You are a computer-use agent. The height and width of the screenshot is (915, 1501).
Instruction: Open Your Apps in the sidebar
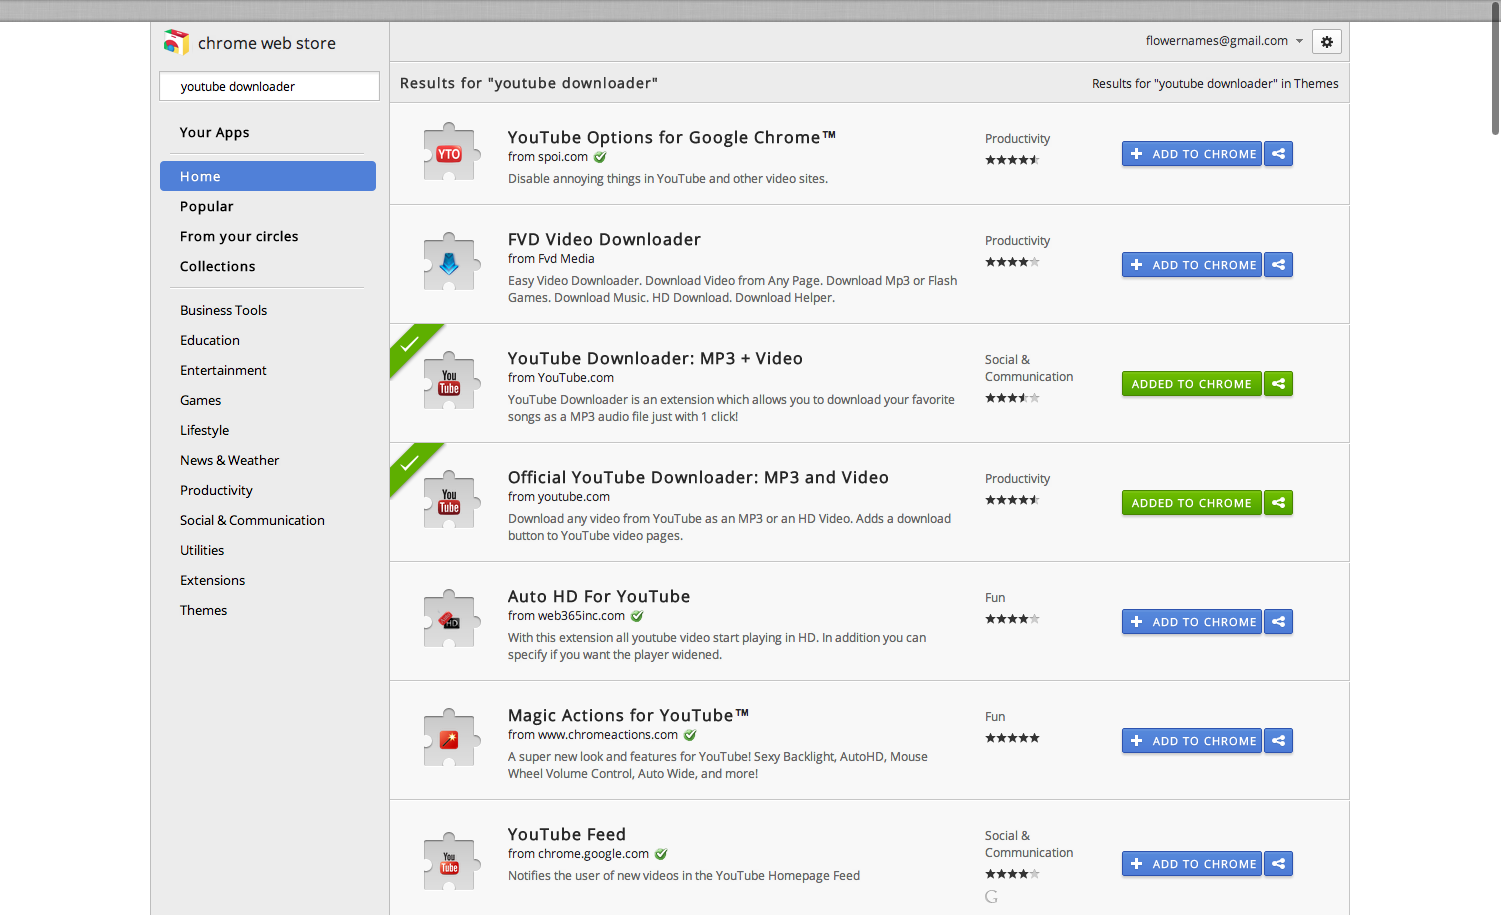click(x=215, y=132)
